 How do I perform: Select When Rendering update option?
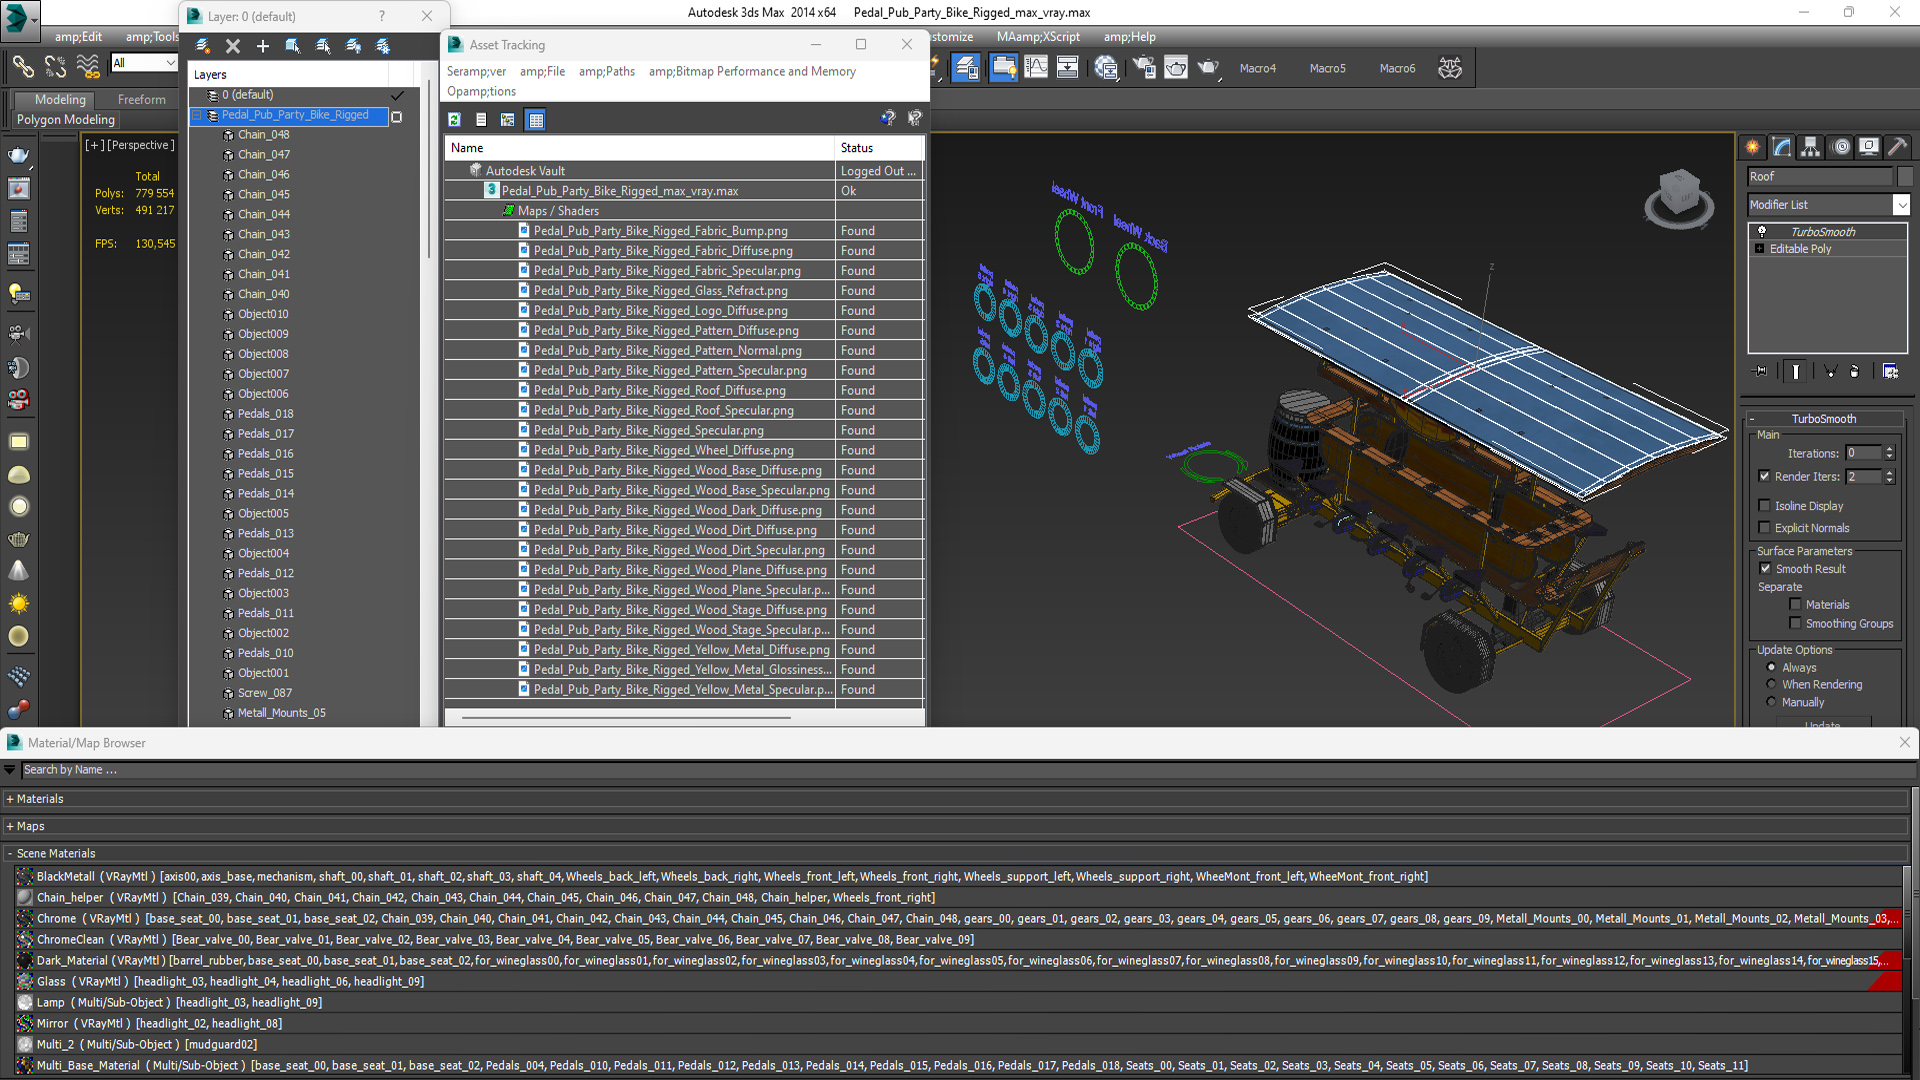coord(1771,685)
